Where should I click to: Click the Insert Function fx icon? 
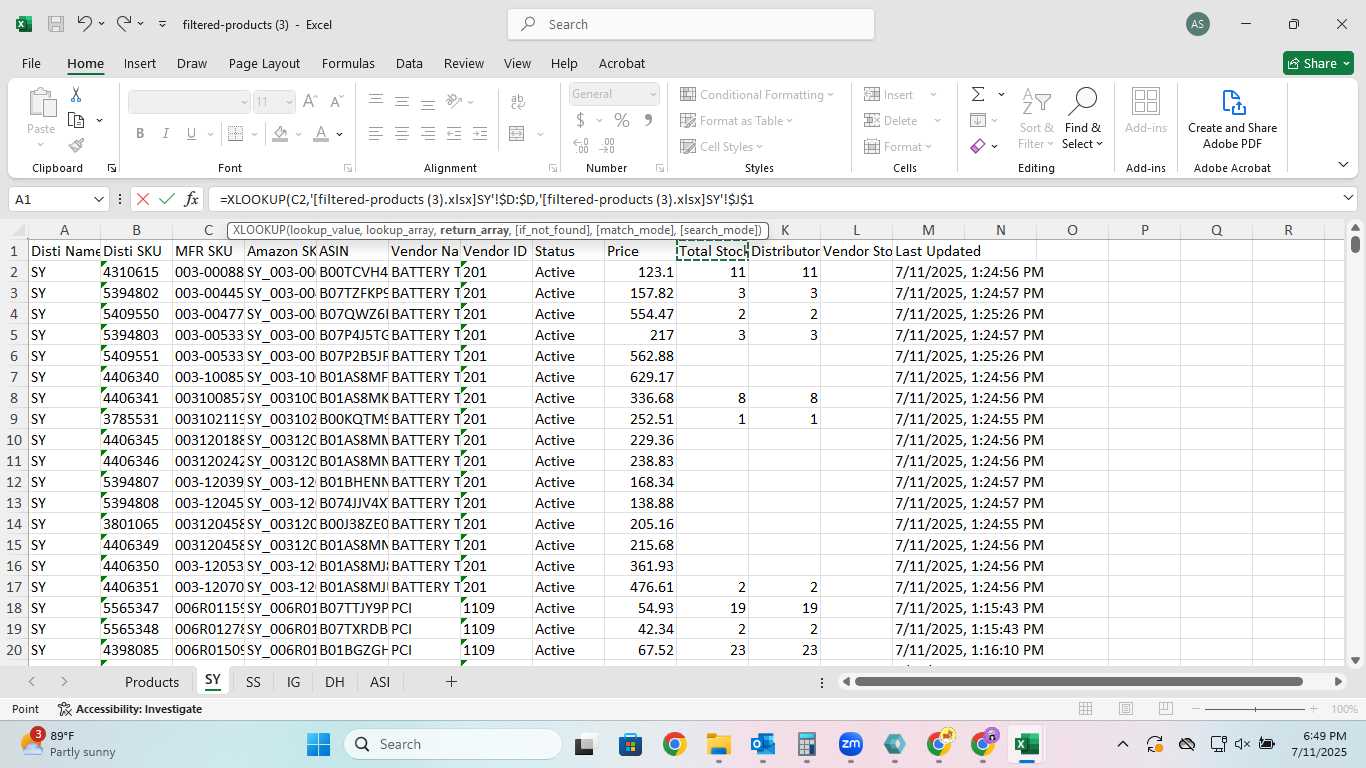[192, 199]
